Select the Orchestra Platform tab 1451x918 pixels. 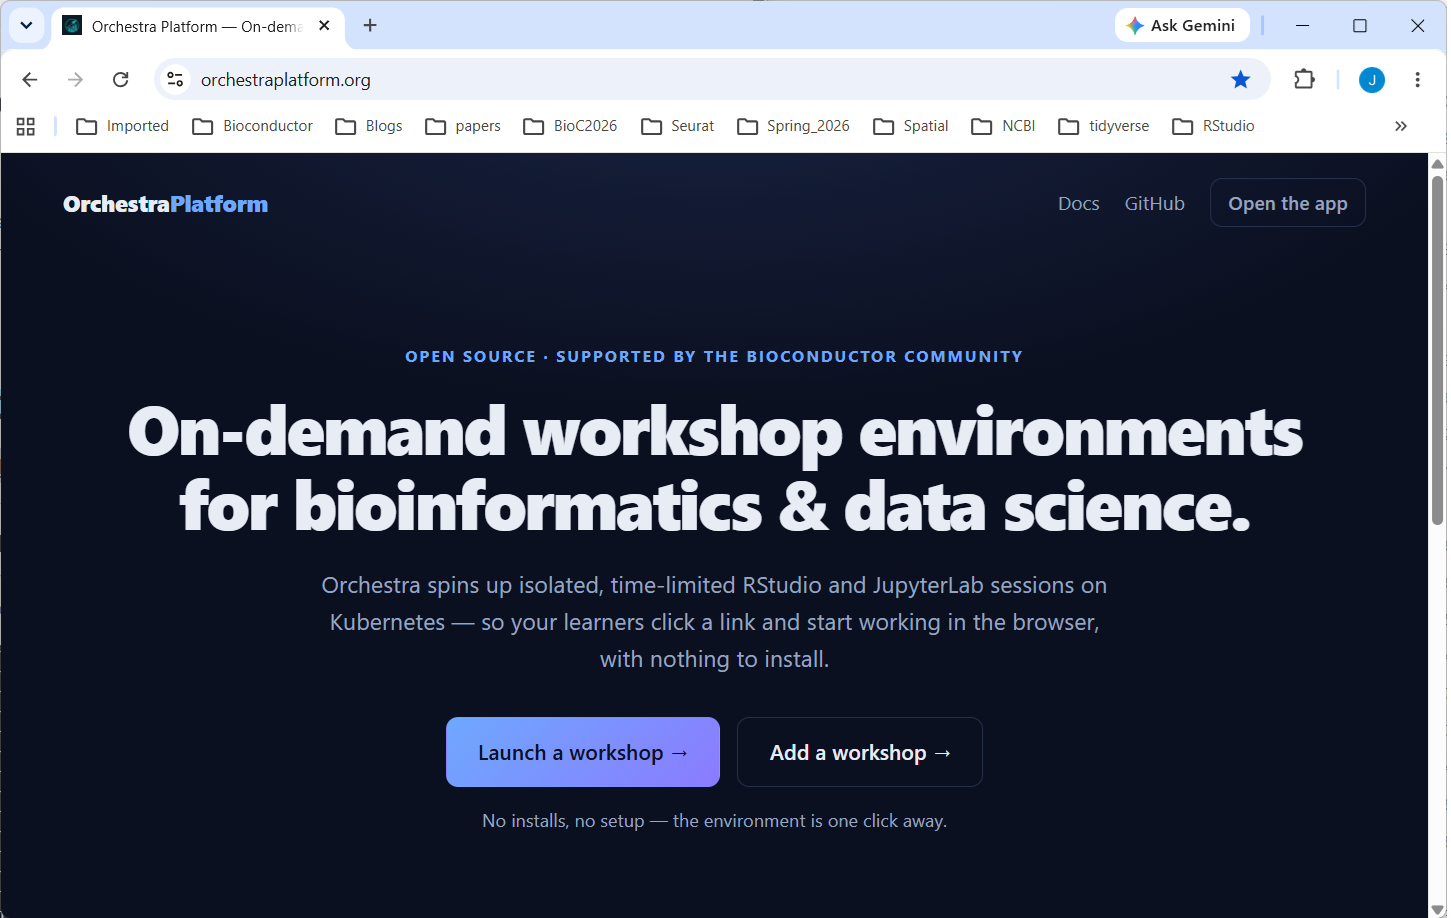coord(197,27)
